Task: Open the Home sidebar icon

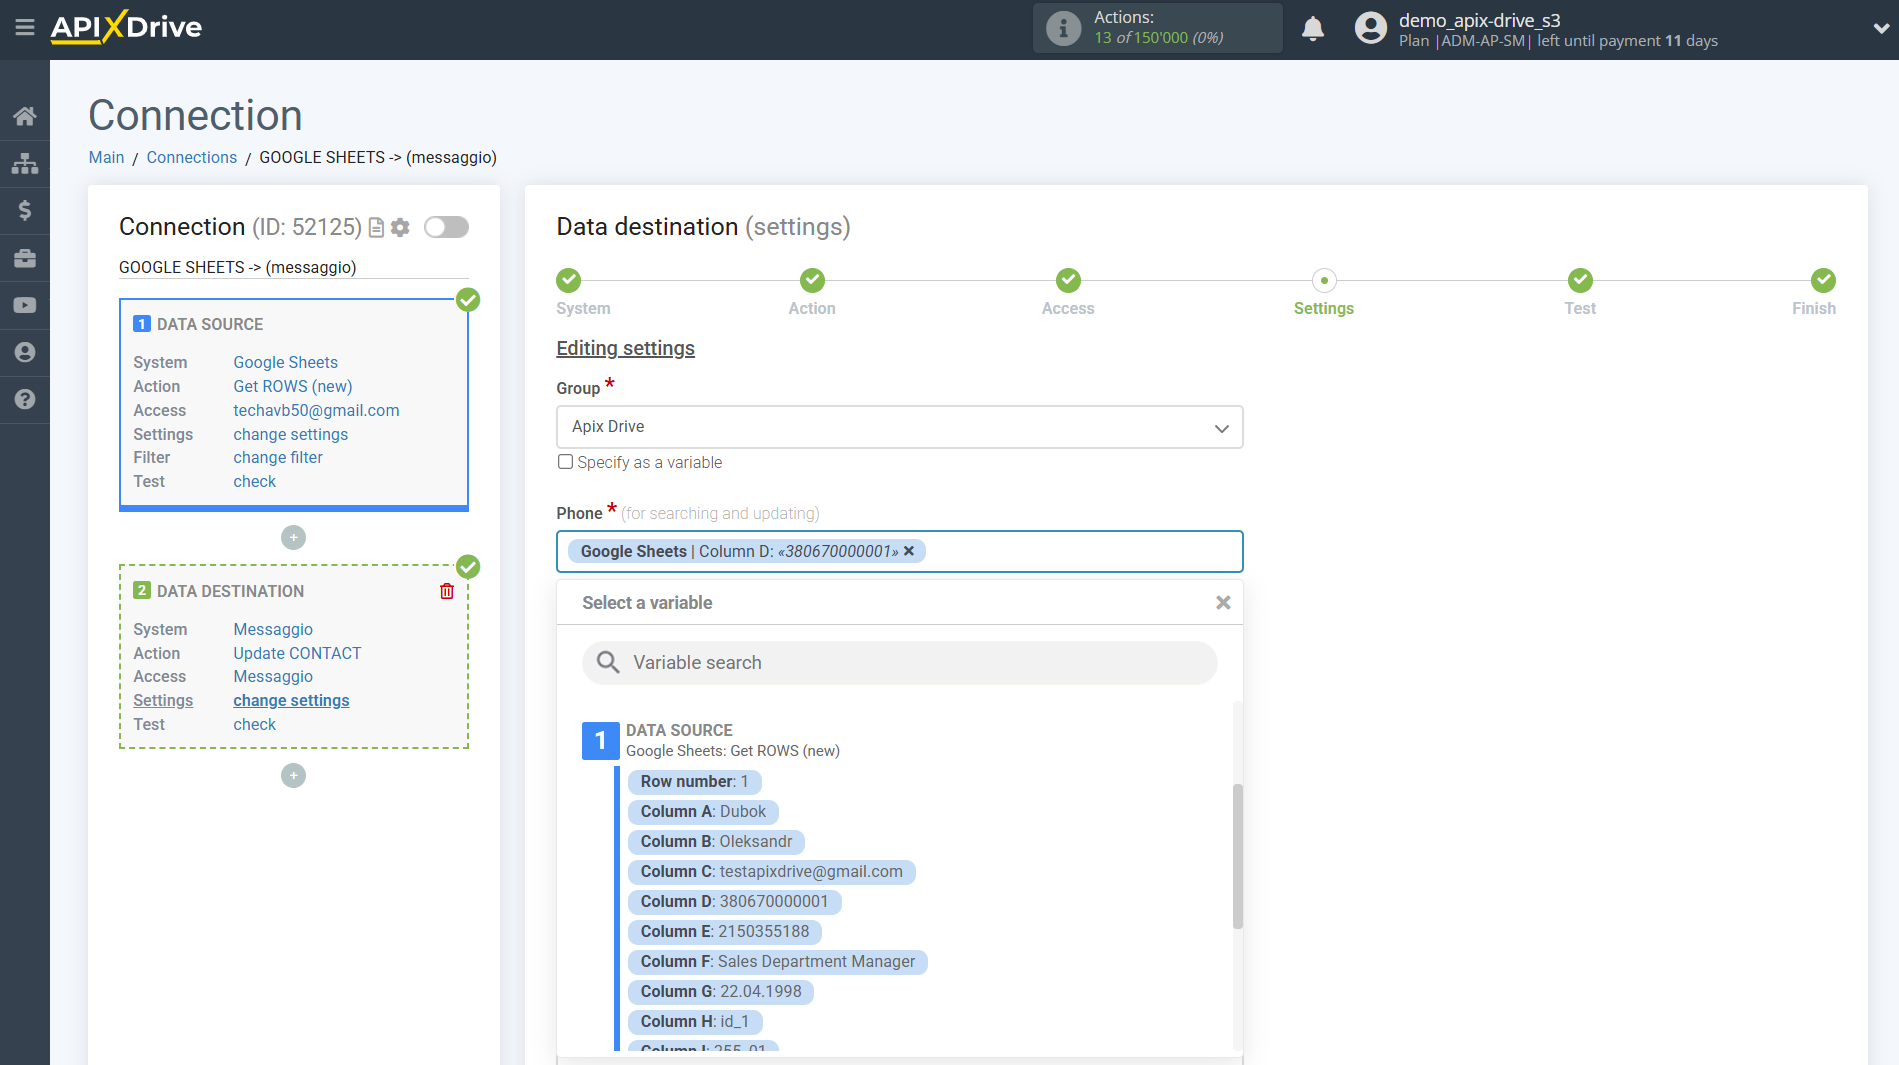Action: tap(25, 116)
